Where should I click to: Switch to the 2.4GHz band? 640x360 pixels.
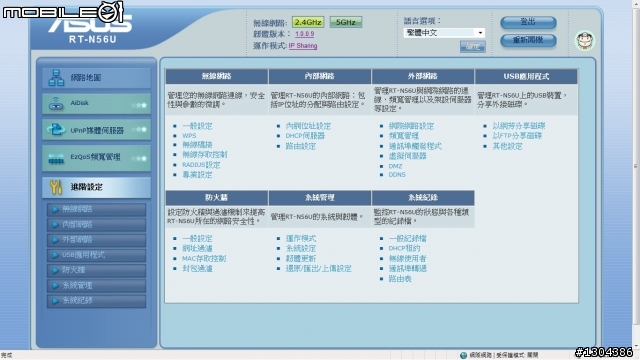click(308, 22)
